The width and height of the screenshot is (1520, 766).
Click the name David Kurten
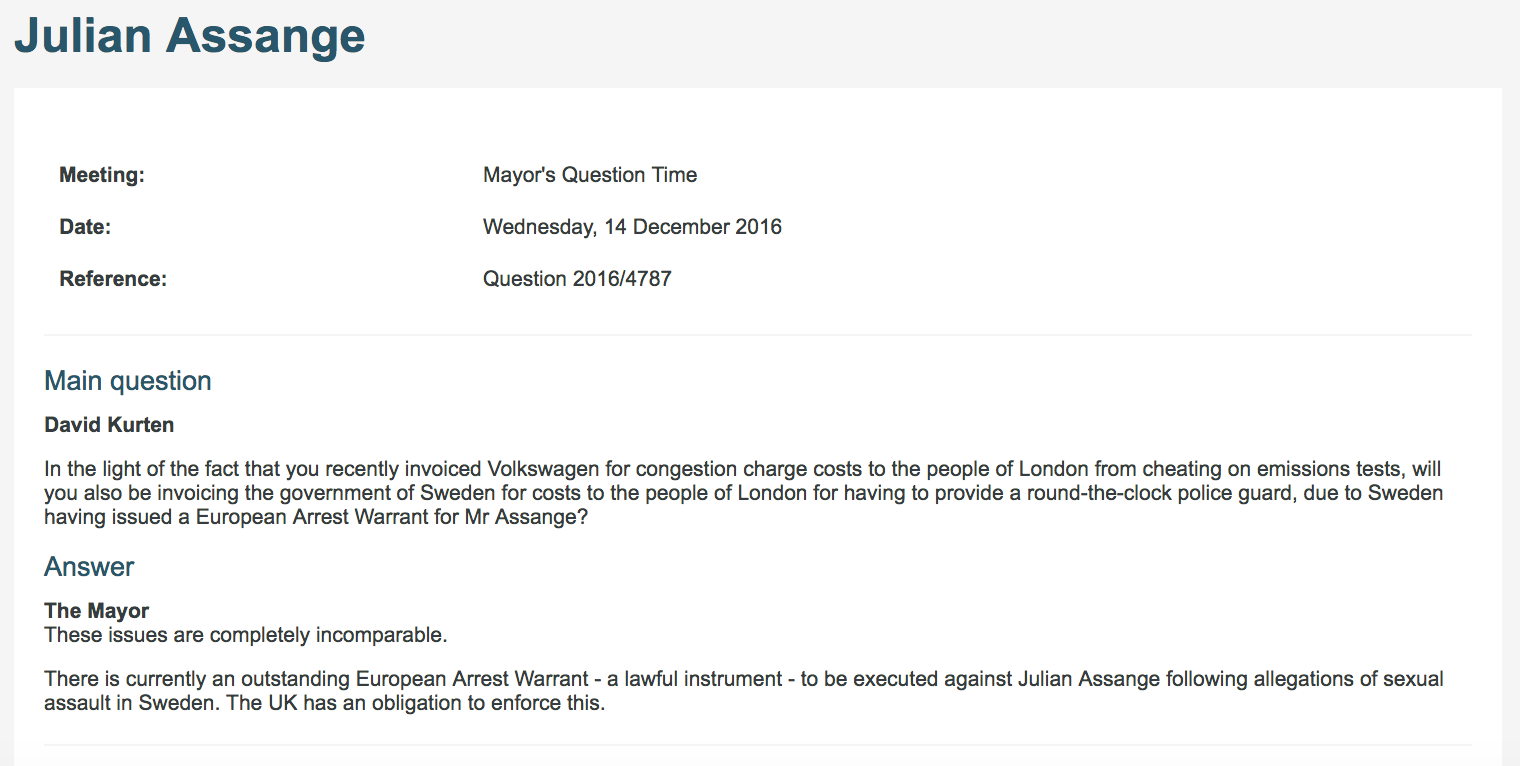click(109, 425)
